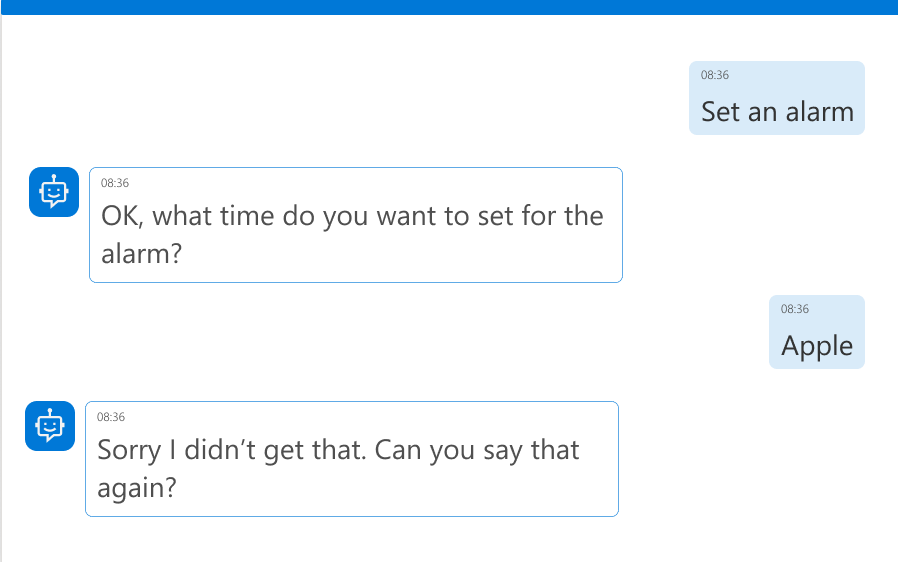Click the timestamp in the 'Sorry' bot bubble
The width and height of the screenshot is (898, 562).
[111, 417]
